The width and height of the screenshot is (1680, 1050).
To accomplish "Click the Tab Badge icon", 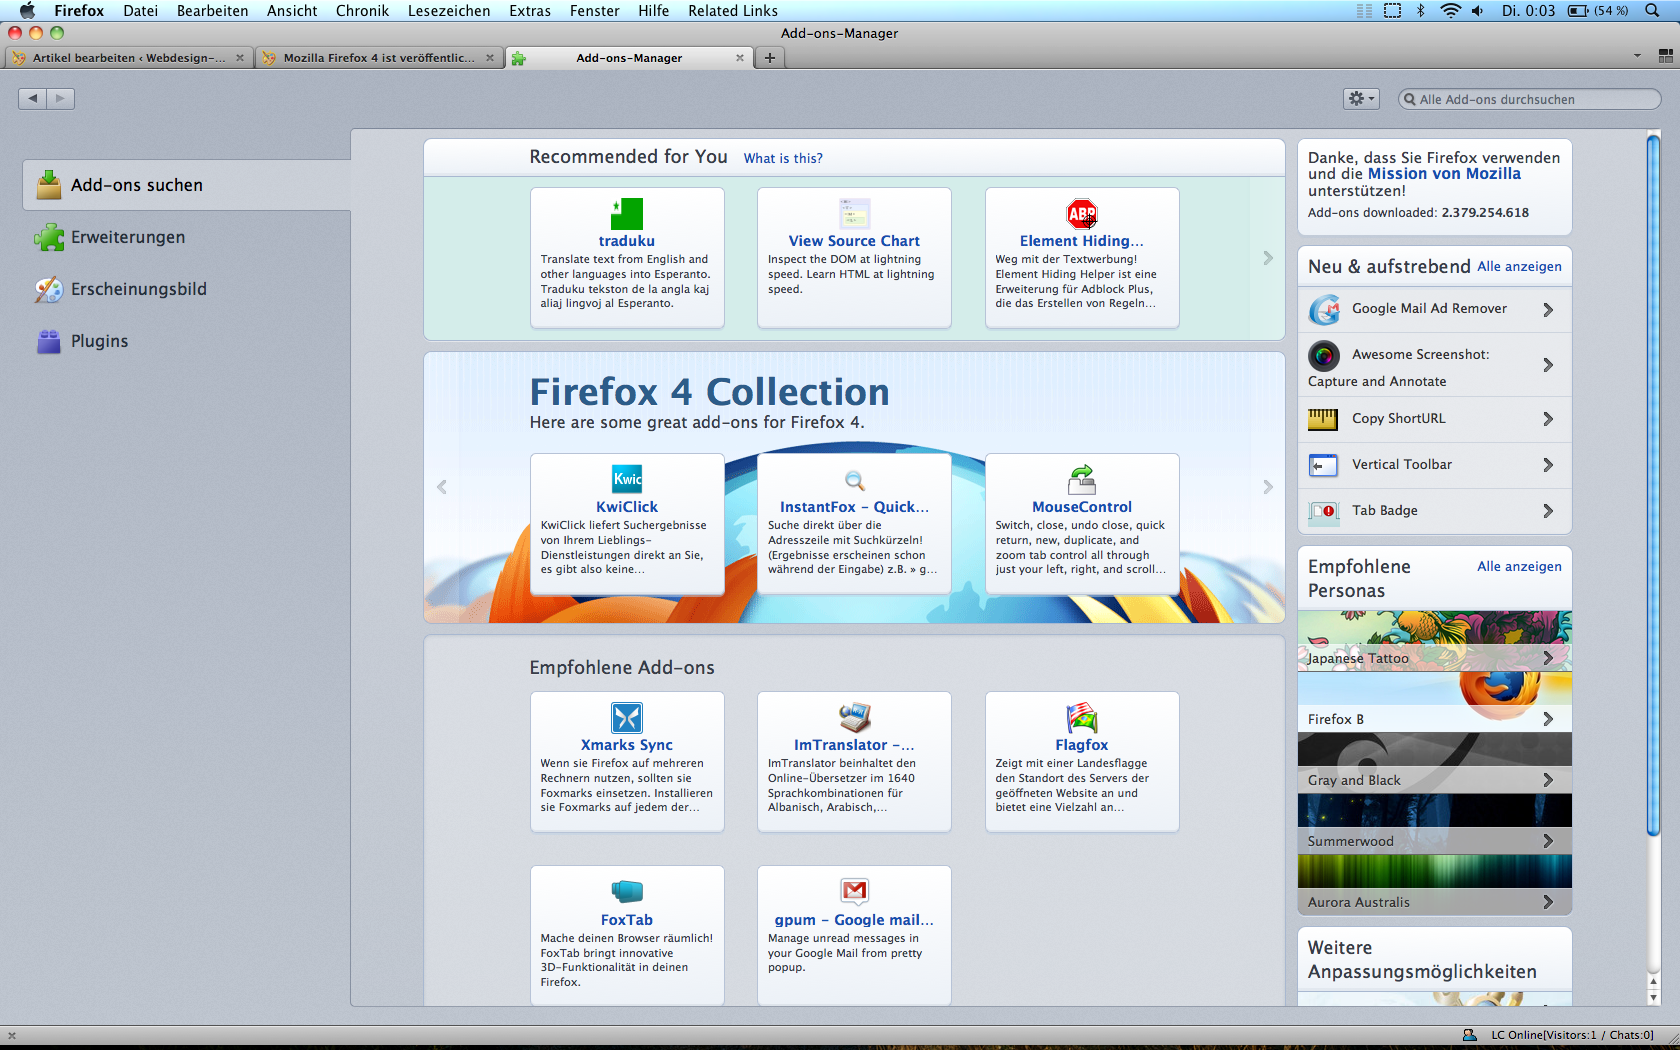I will tap(1324, 511).
